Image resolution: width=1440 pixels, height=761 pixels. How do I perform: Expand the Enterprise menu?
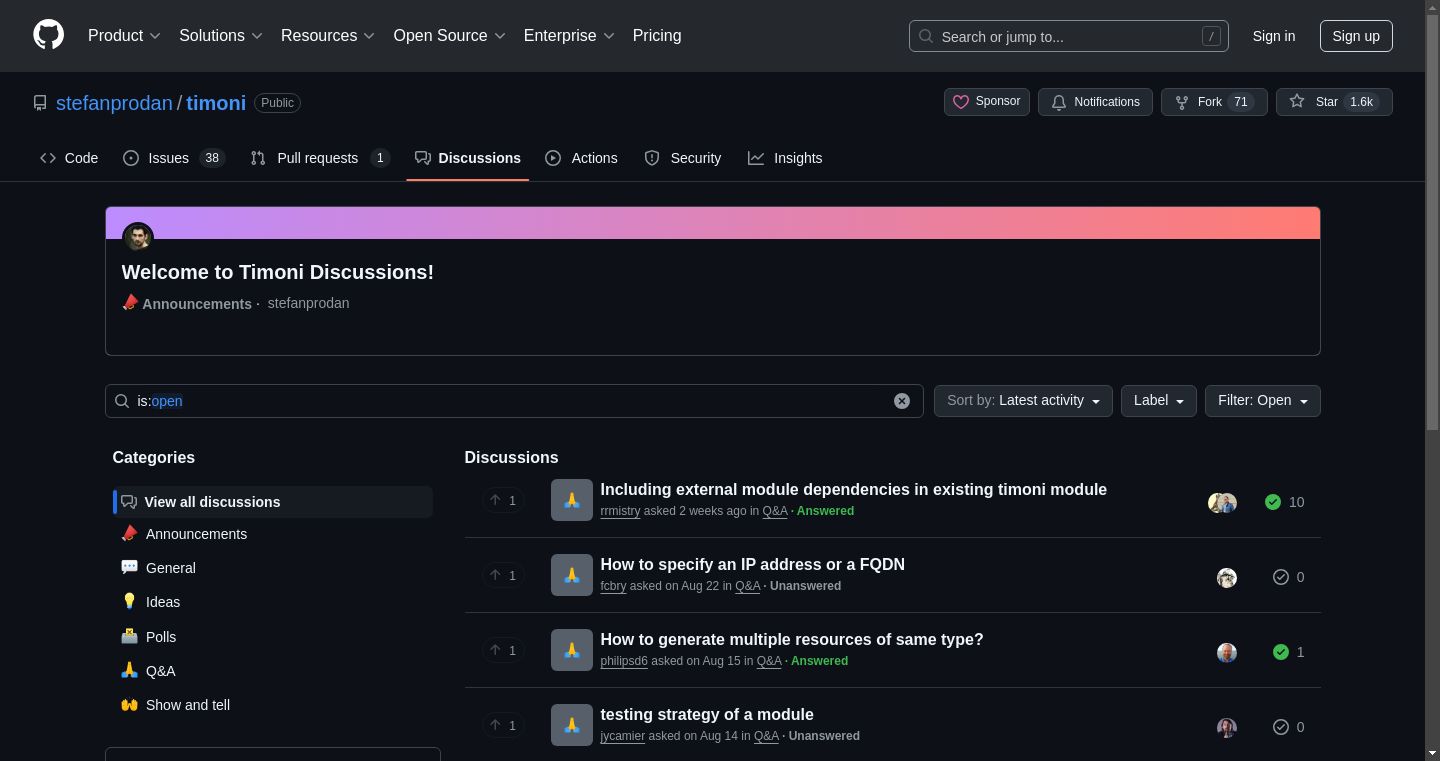(570, 35)
